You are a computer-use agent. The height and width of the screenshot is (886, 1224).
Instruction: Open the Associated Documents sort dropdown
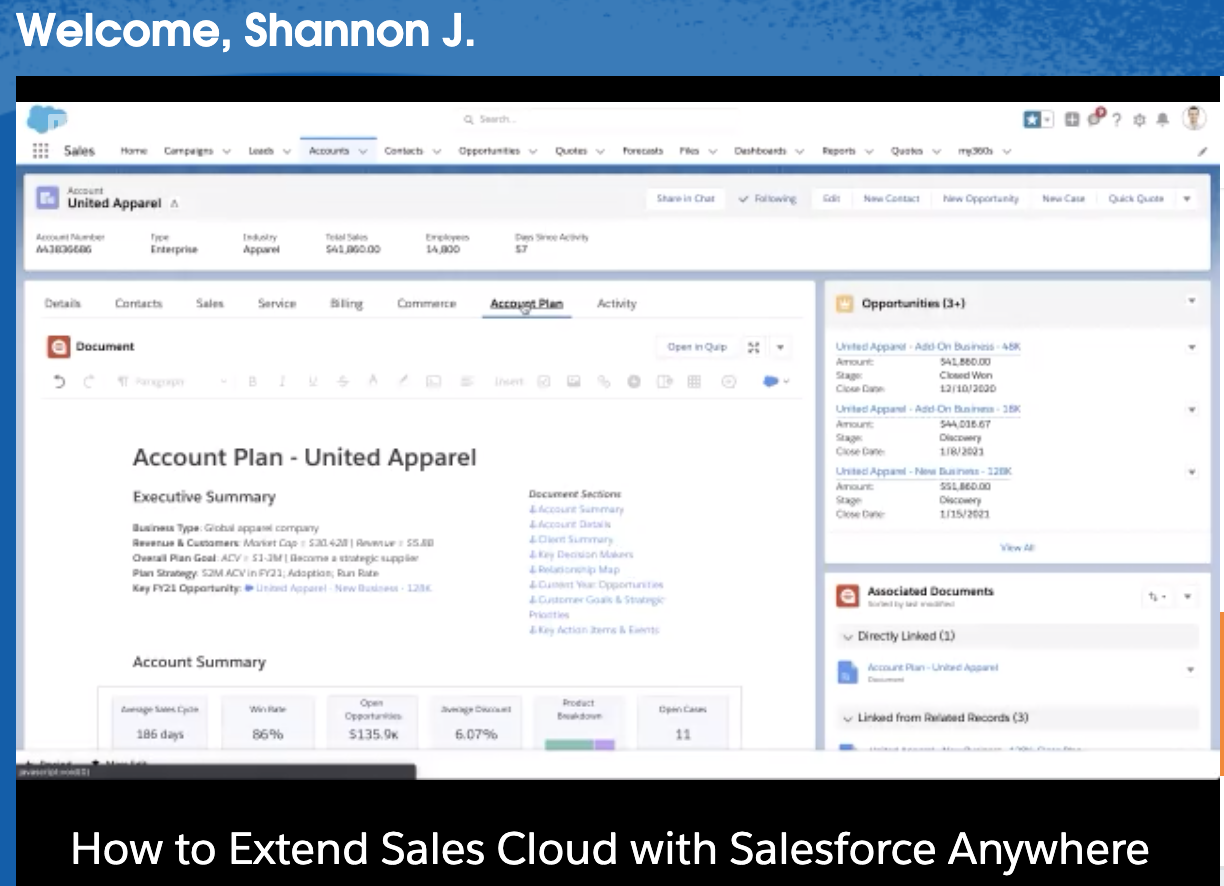1157,597
